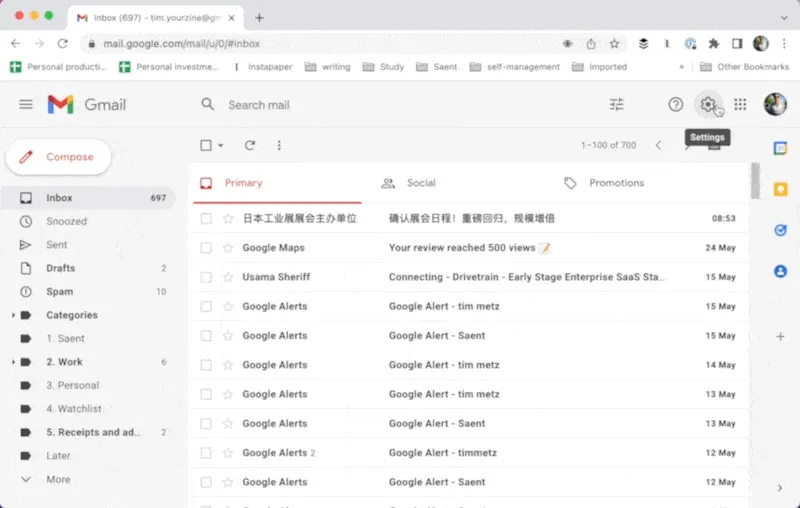Check Google Alert timmetz 12 May checkbox
800x508 pixels.
pyautogui.click(x=206, y=453)
